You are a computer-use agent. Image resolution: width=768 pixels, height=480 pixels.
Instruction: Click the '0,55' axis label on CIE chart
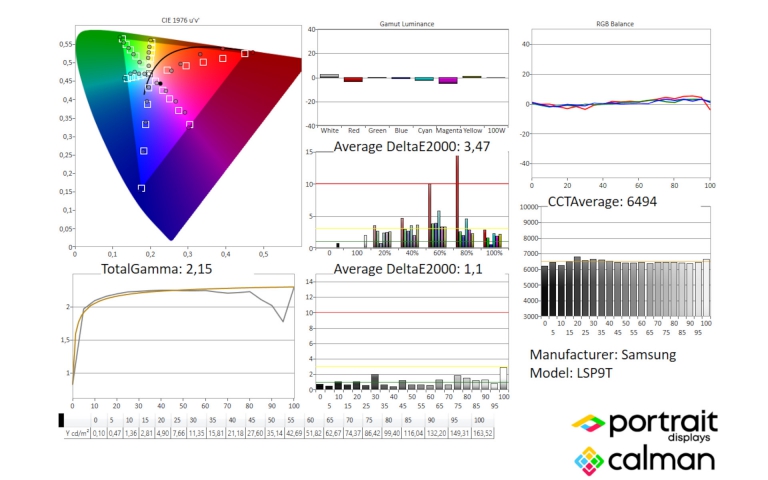click(66, 44)
